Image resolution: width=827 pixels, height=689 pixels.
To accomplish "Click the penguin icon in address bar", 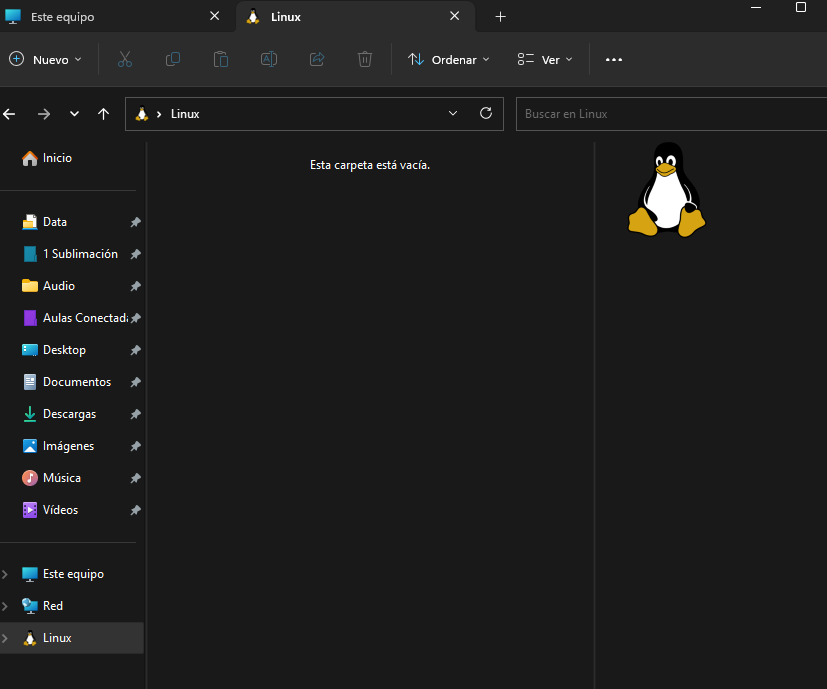I will pyautogui.click(x=142, y=114).
